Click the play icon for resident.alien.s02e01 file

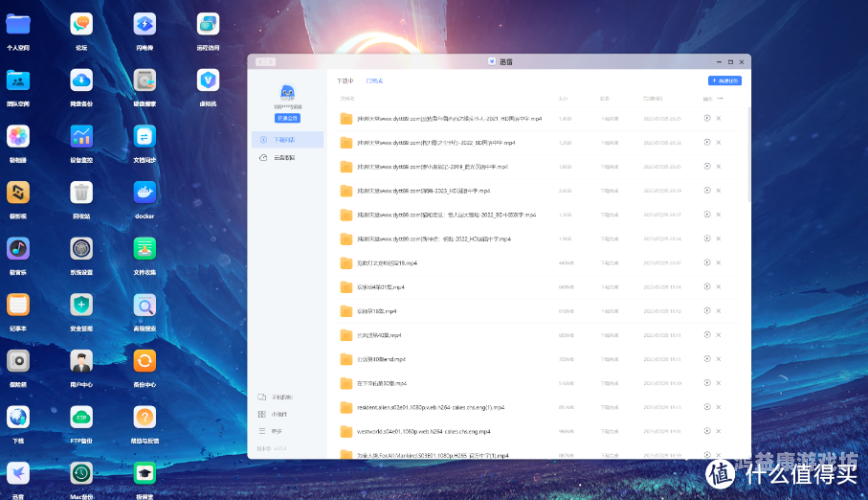coord(707,406)
